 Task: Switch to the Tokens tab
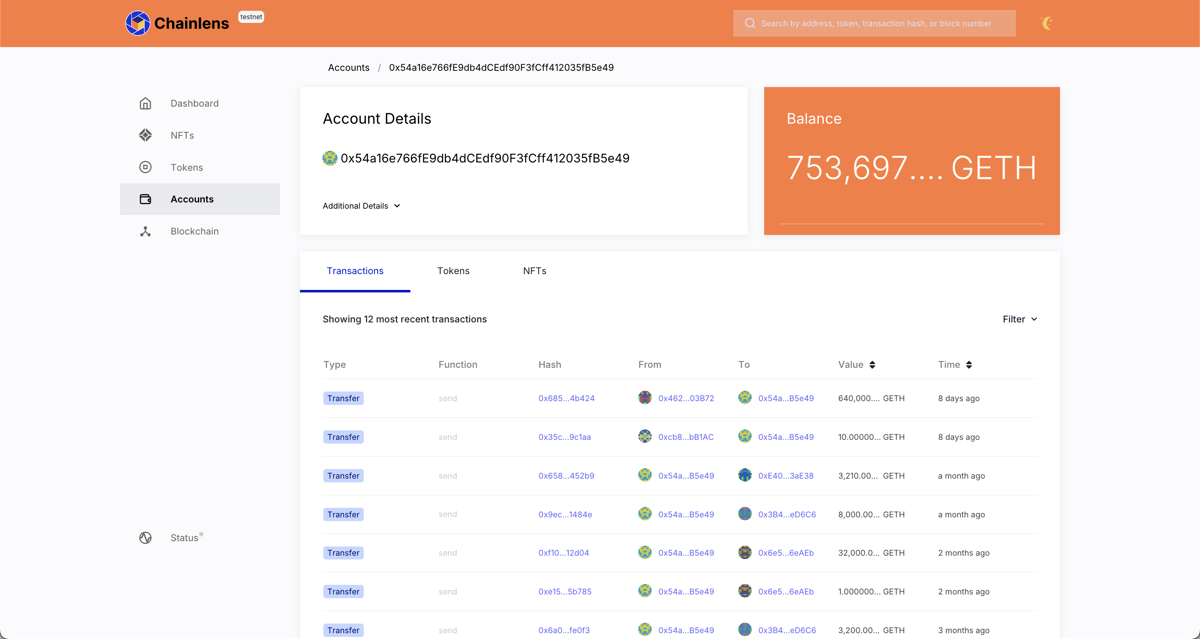pos(453,271)
